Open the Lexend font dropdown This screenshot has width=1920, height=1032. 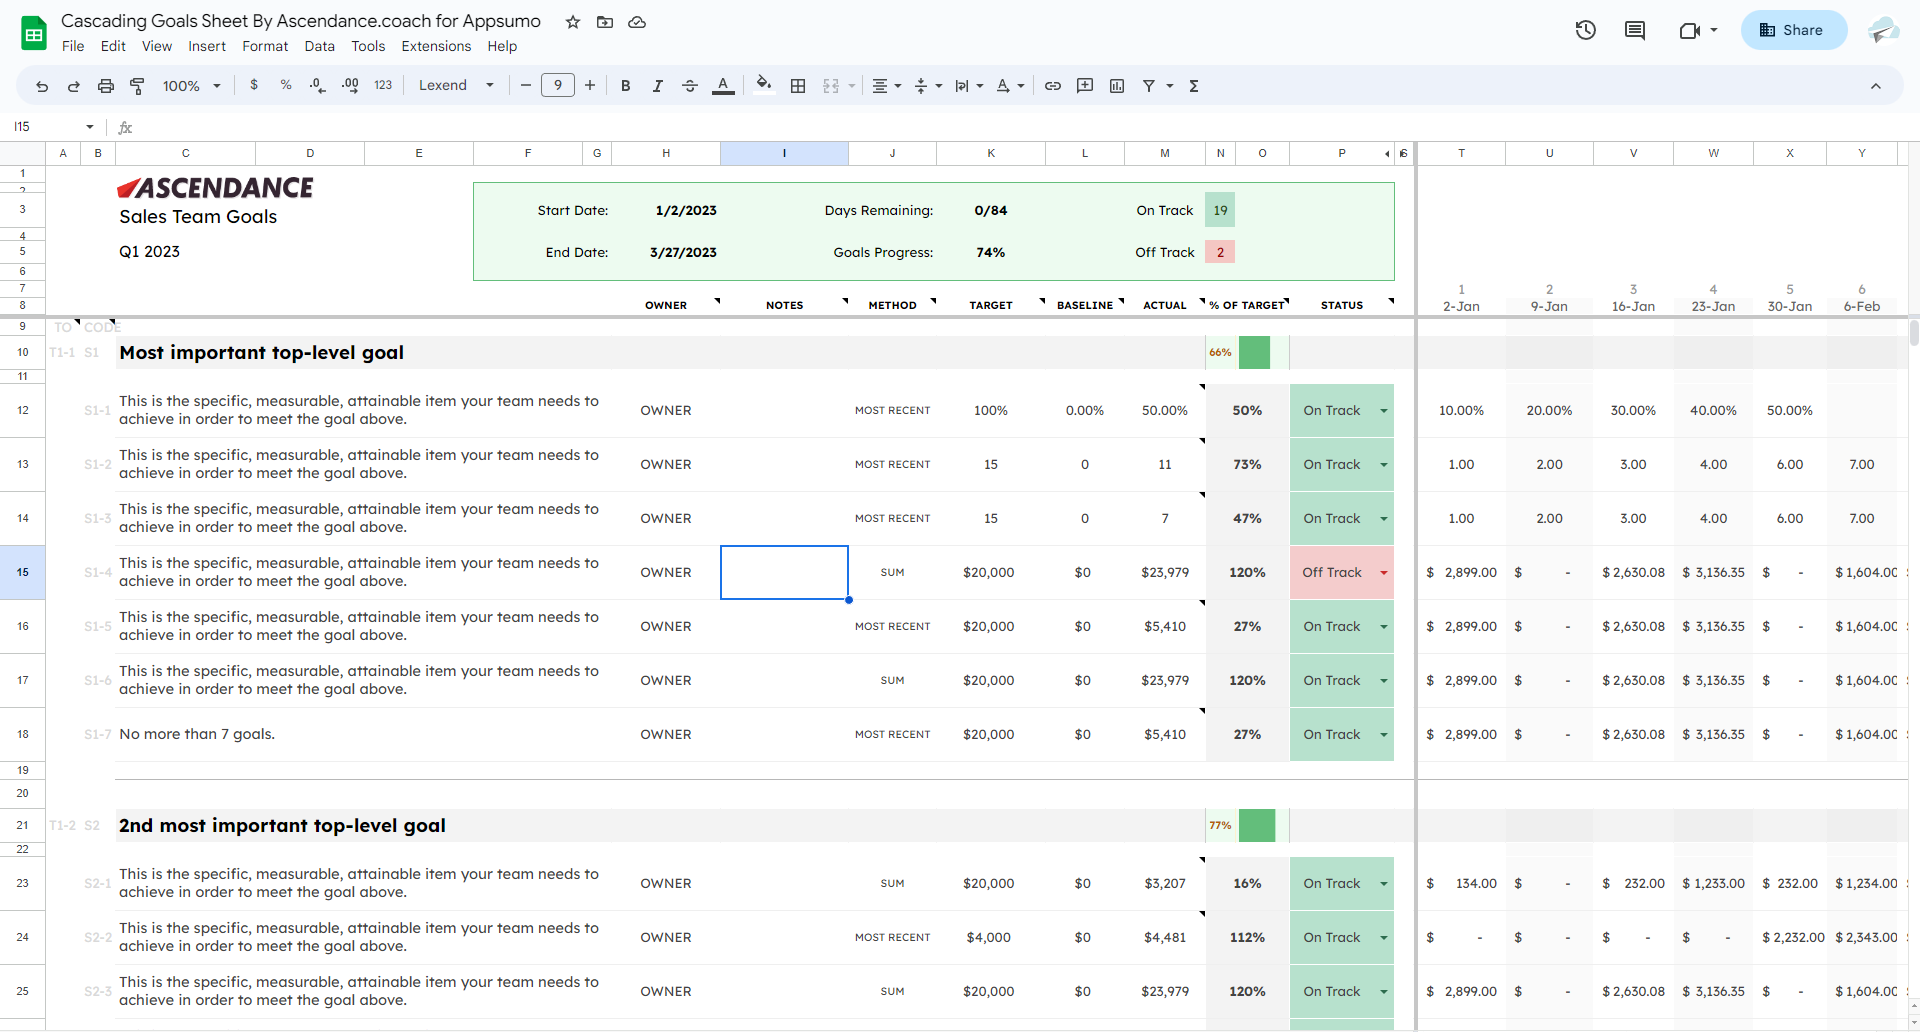pos(456,86)
